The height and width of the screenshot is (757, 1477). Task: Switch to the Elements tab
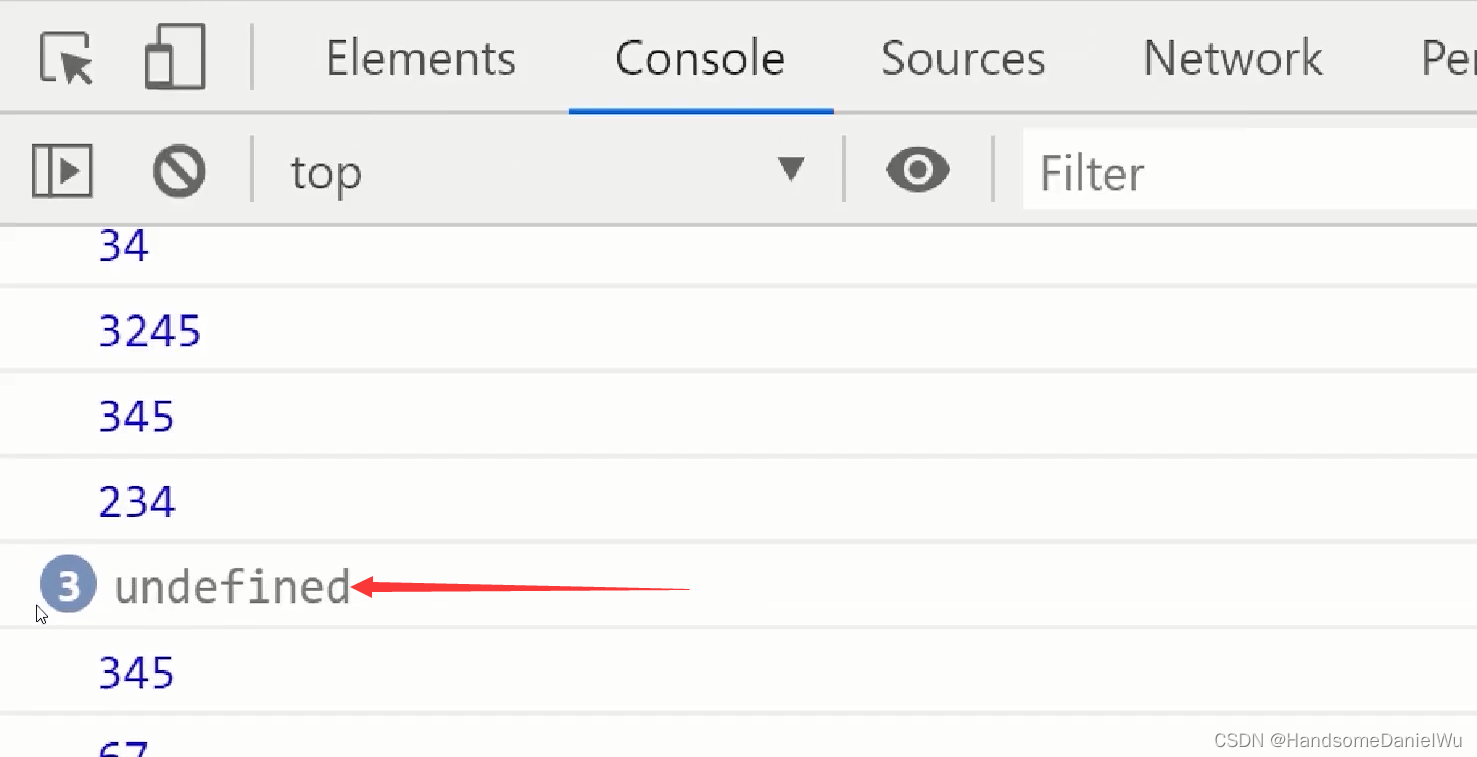421,58
